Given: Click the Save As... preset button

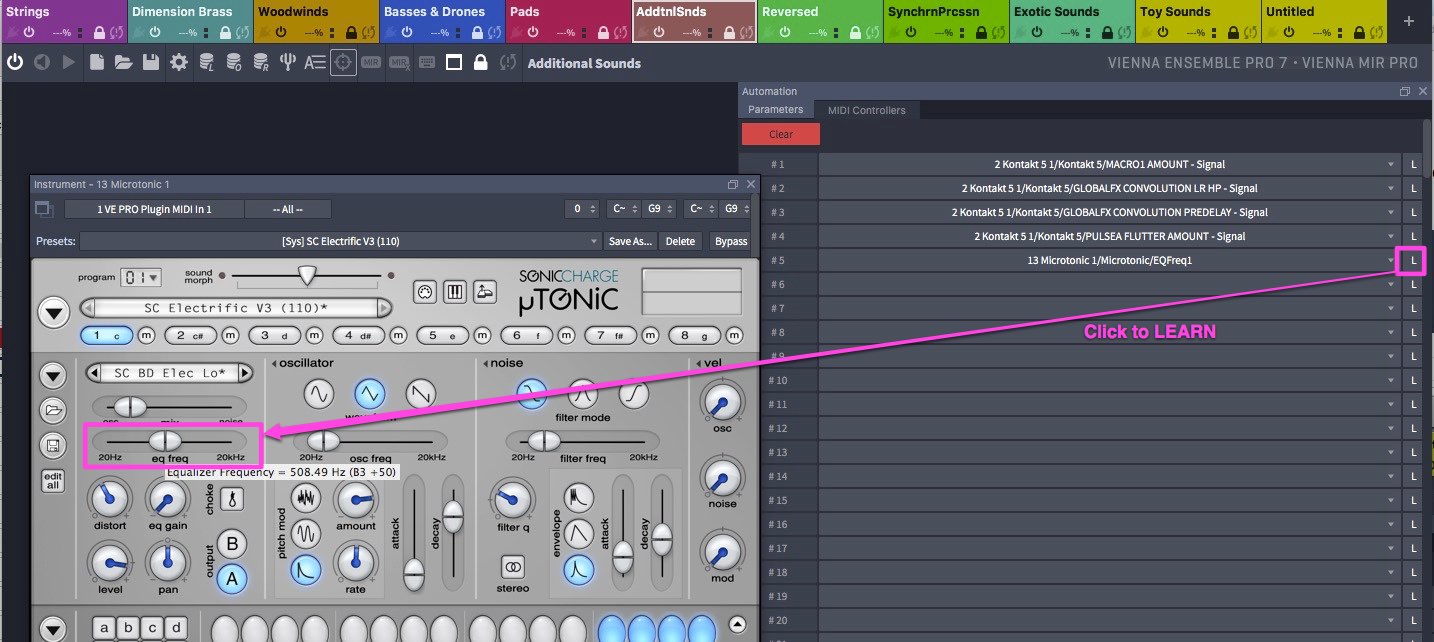Looking at the screenshot, I should pos(630,241).
